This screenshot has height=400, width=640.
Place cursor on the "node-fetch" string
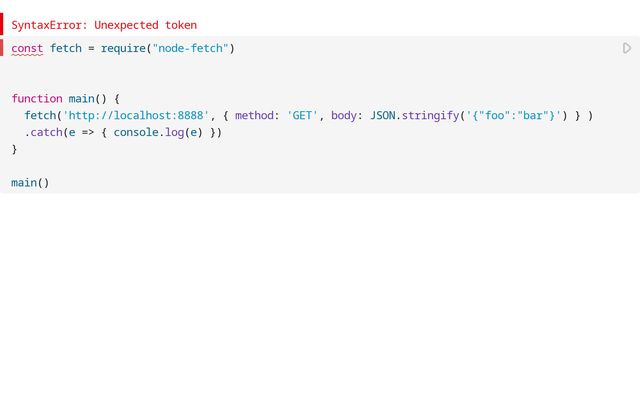(x=189, y=48)
